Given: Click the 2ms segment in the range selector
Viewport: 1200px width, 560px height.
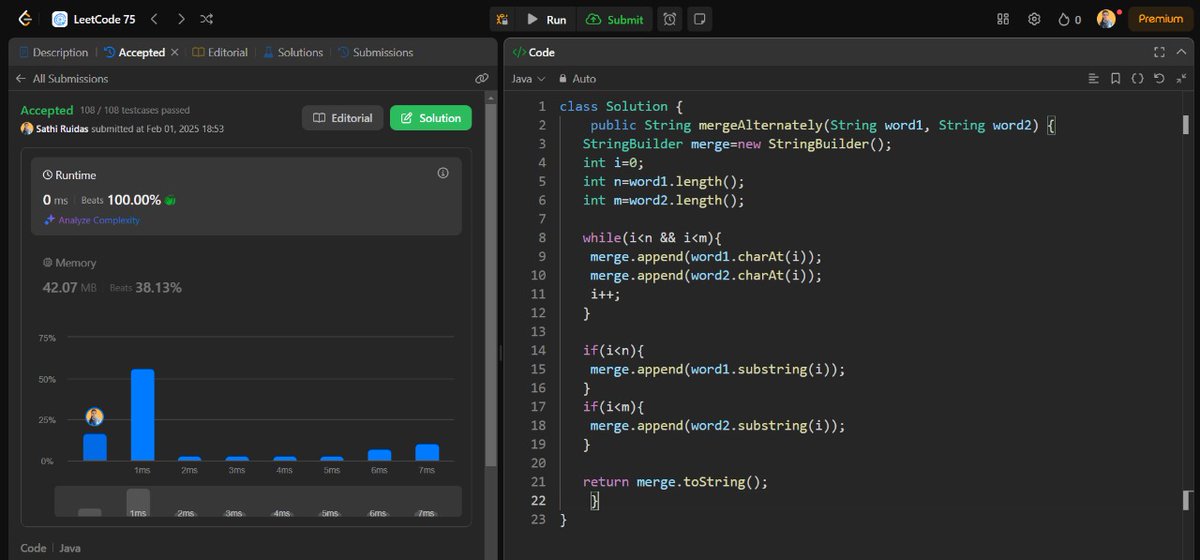Looking at the screenshot, I should (x=186, y=513).
